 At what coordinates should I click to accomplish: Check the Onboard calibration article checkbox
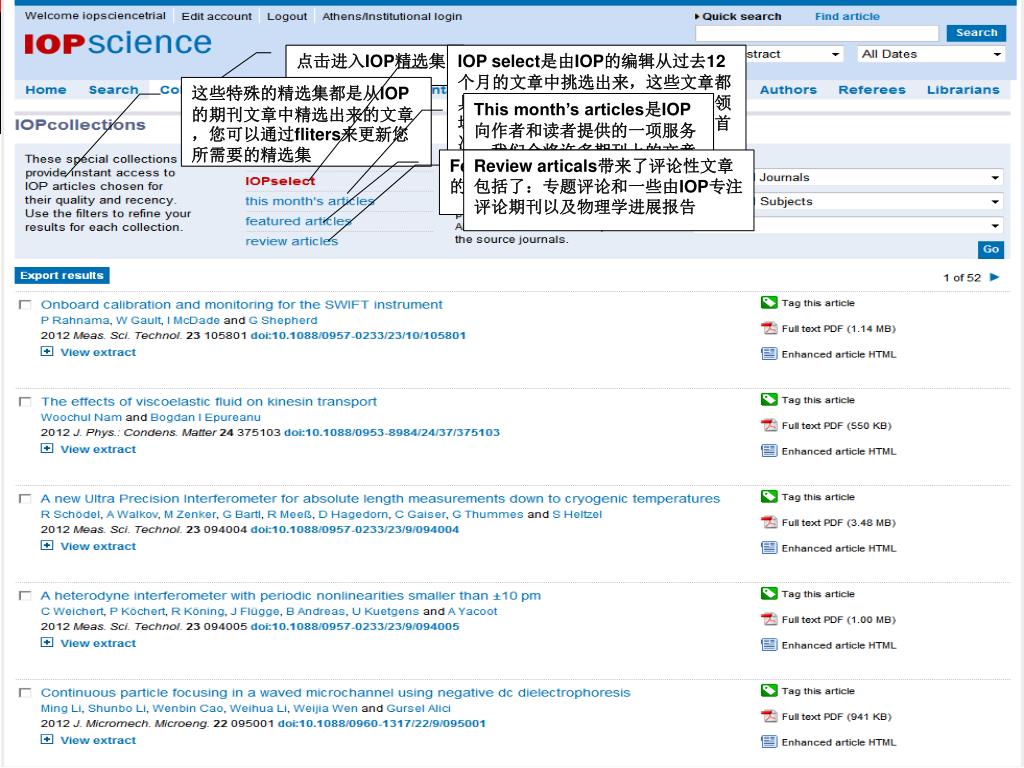pos(25,304)
